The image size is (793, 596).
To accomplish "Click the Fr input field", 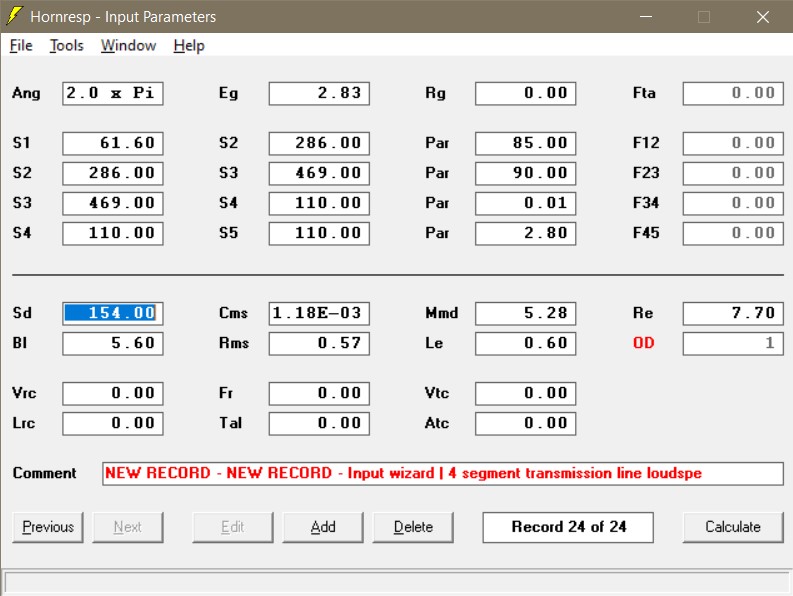I will point(319,394).
